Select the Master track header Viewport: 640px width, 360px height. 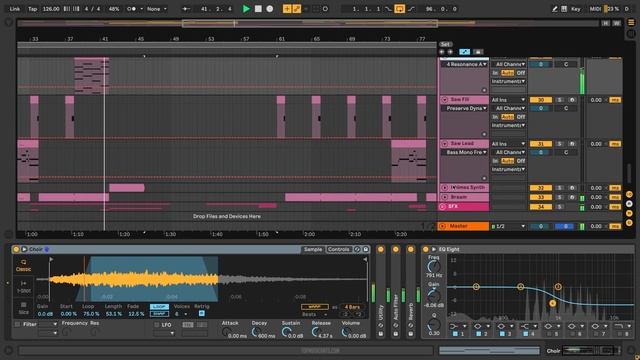pyautogui.click(x=463, y=226)
